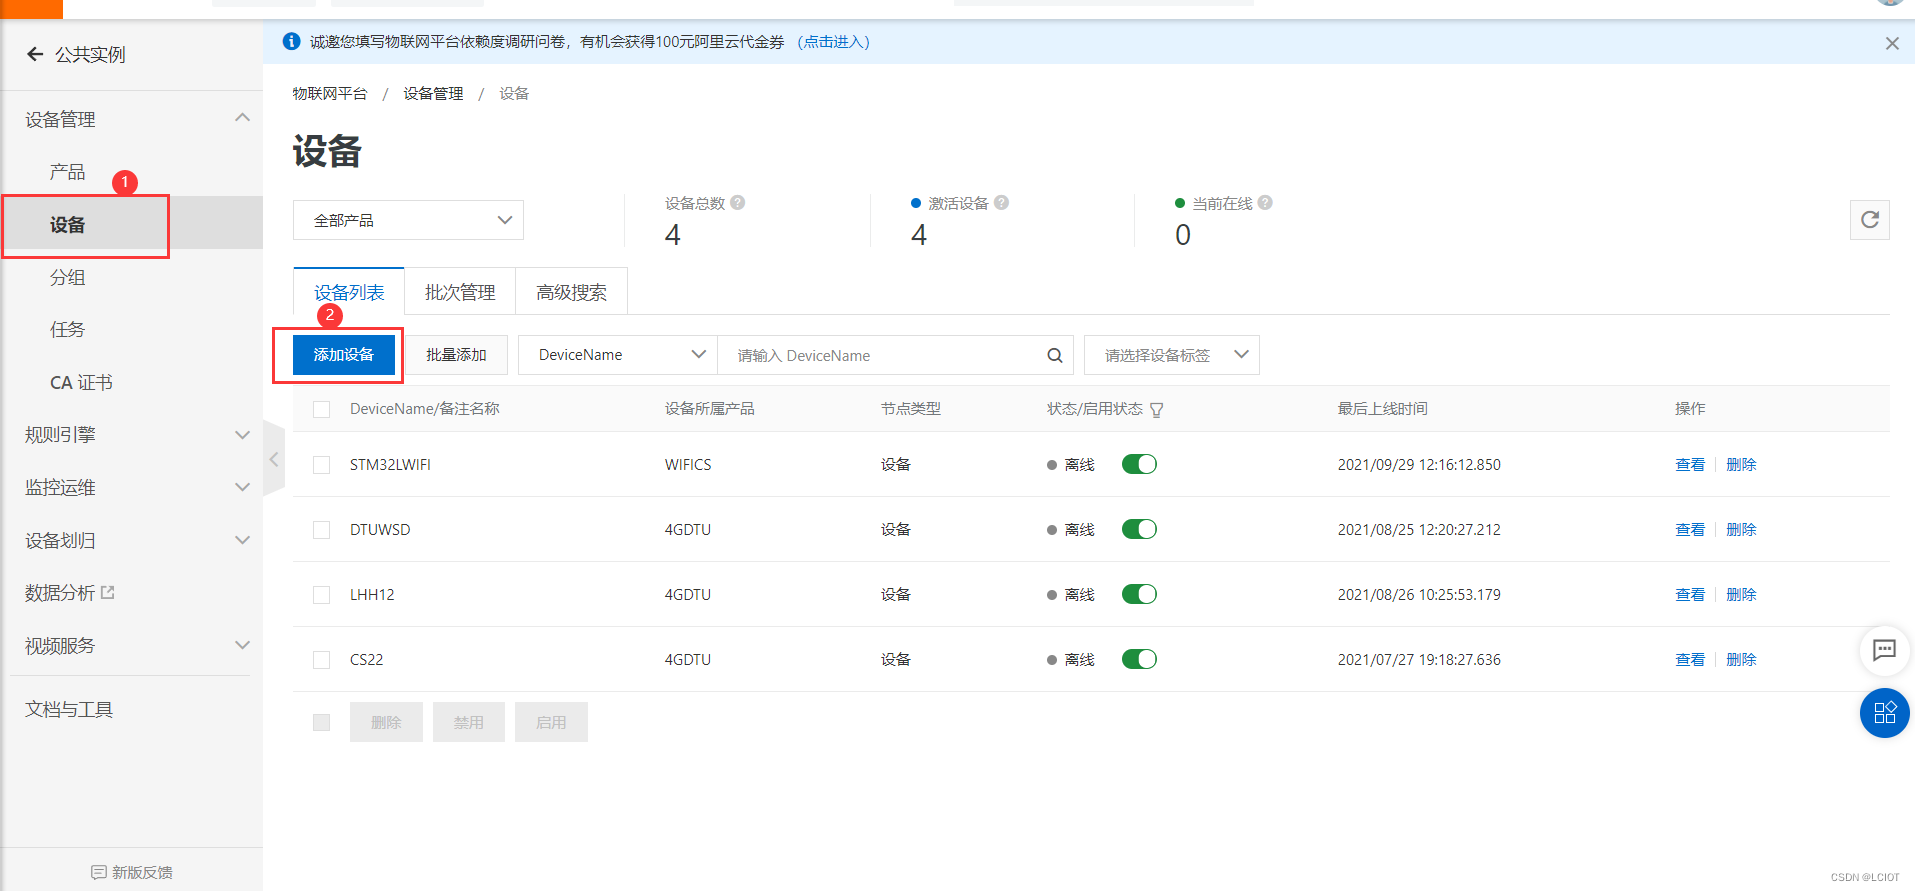Click the help icon next to 设备总数
Screen dimensions: 1915x891
click(x=738, y=202)
